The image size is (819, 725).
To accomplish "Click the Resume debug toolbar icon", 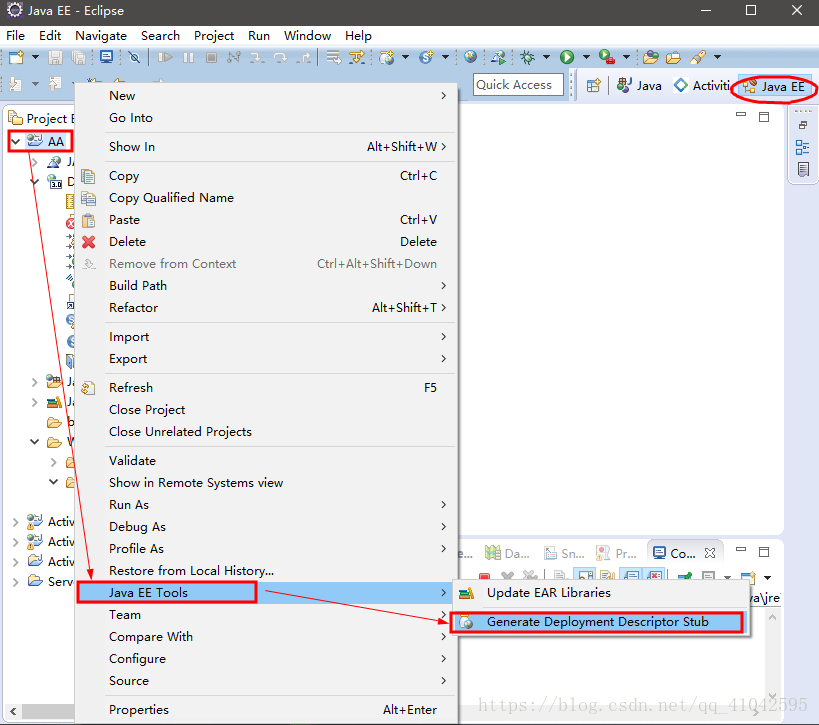I will [165, 57].
